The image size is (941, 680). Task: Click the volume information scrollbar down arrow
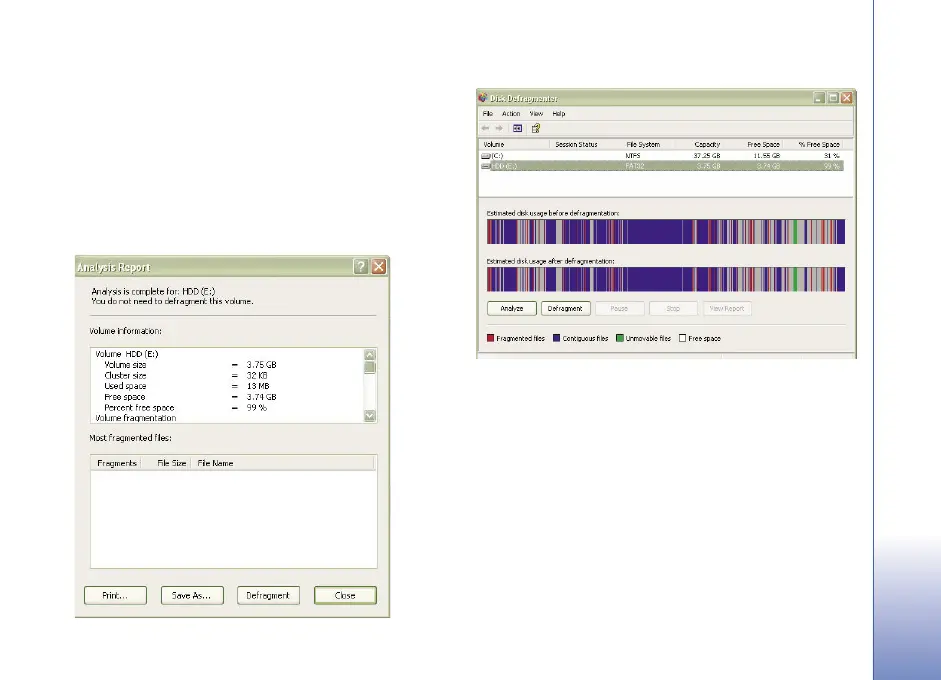[x=370, y=416]
